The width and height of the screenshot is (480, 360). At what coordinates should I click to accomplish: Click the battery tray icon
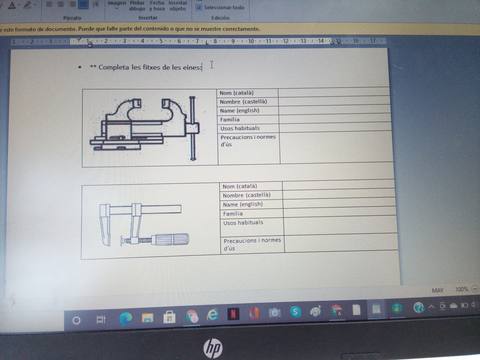coord(464,305)
